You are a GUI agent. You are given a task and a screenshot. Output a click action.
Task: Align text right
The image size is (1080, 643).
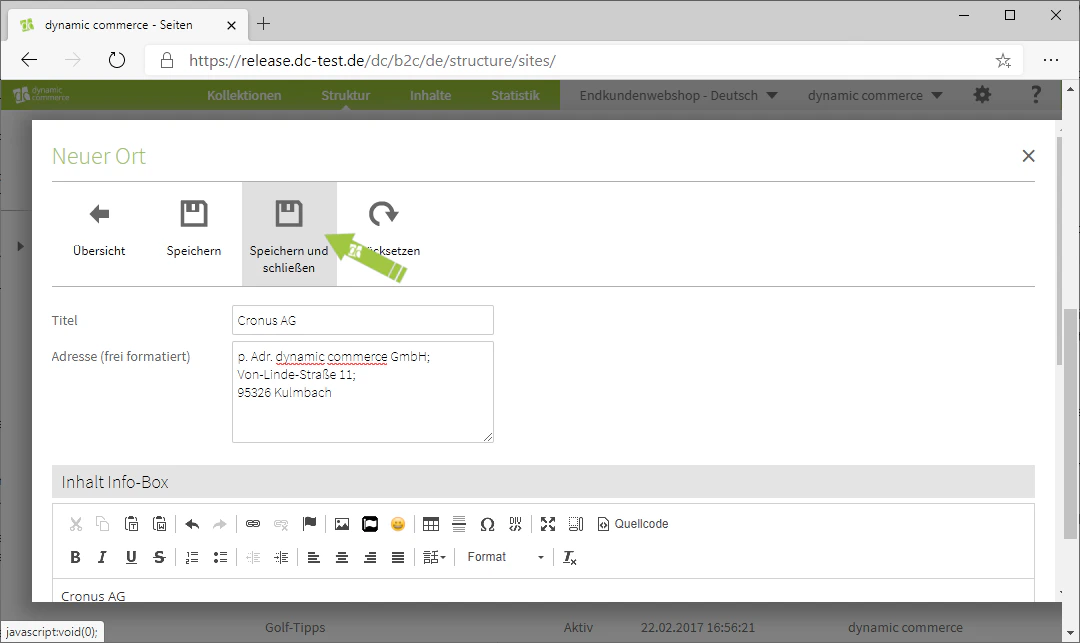370,557
